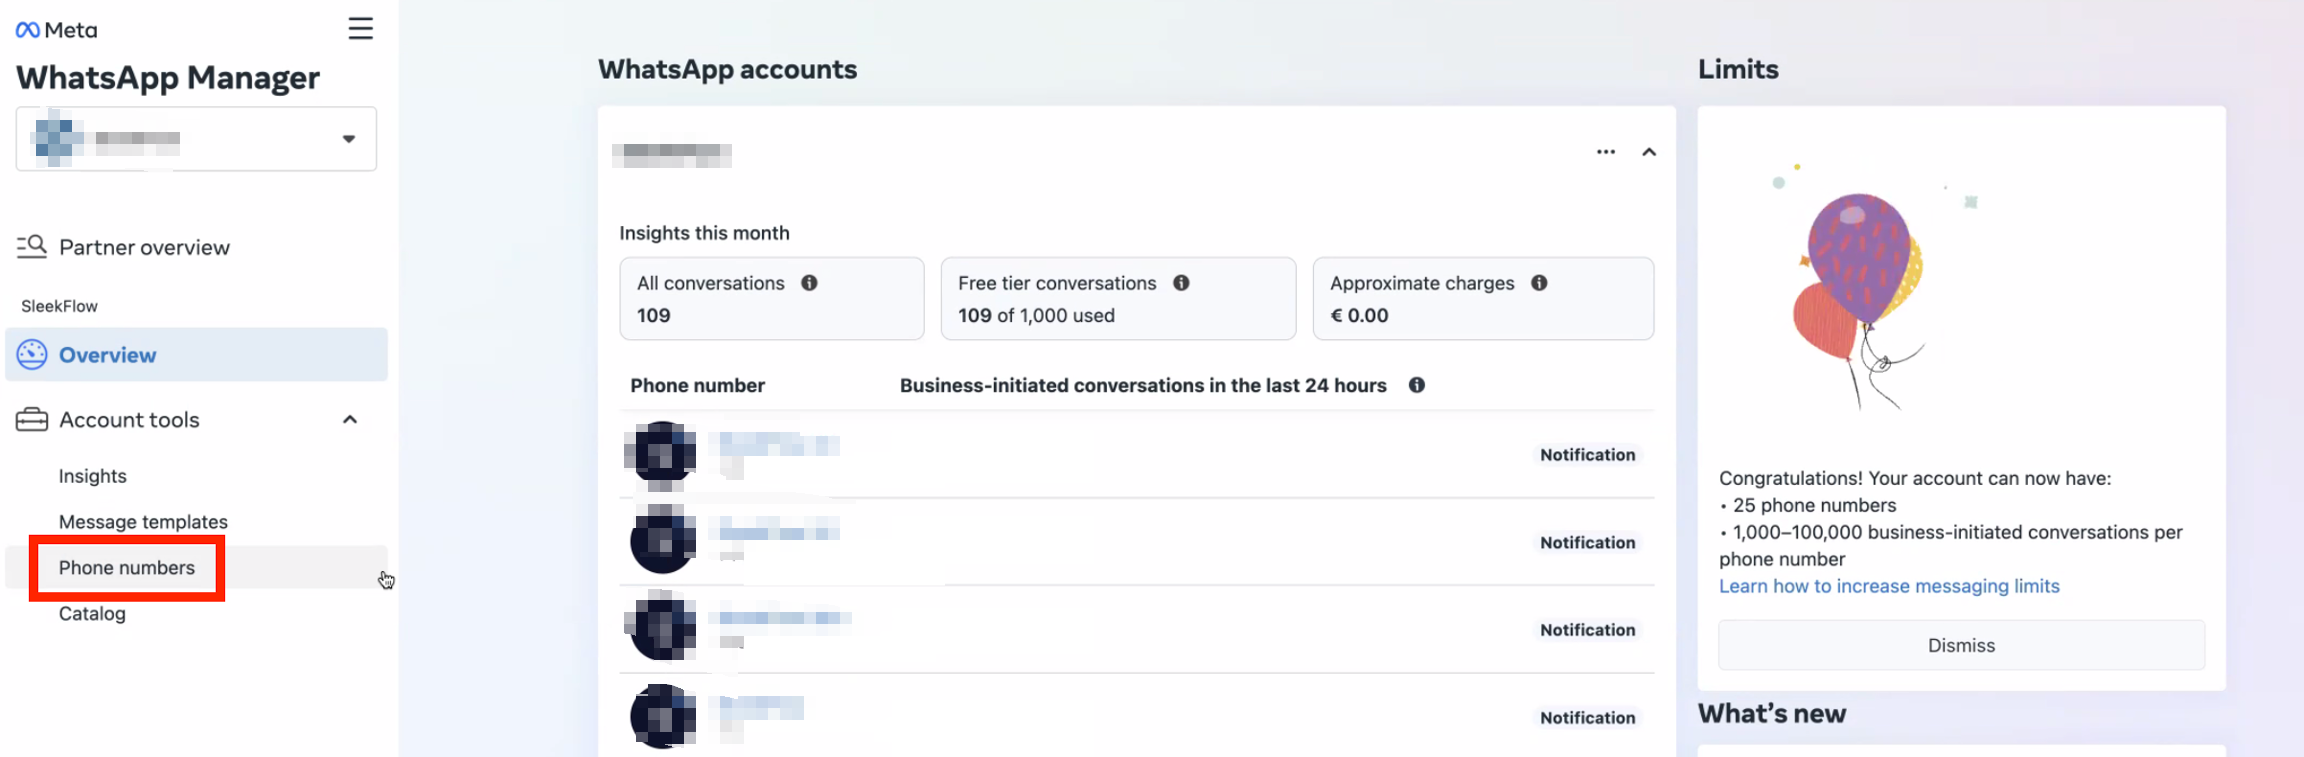The width and height of the screenshot is (2304, 757).
Task: Collapse the WhatsApp account card chevron
Action: click(1649, 152)
